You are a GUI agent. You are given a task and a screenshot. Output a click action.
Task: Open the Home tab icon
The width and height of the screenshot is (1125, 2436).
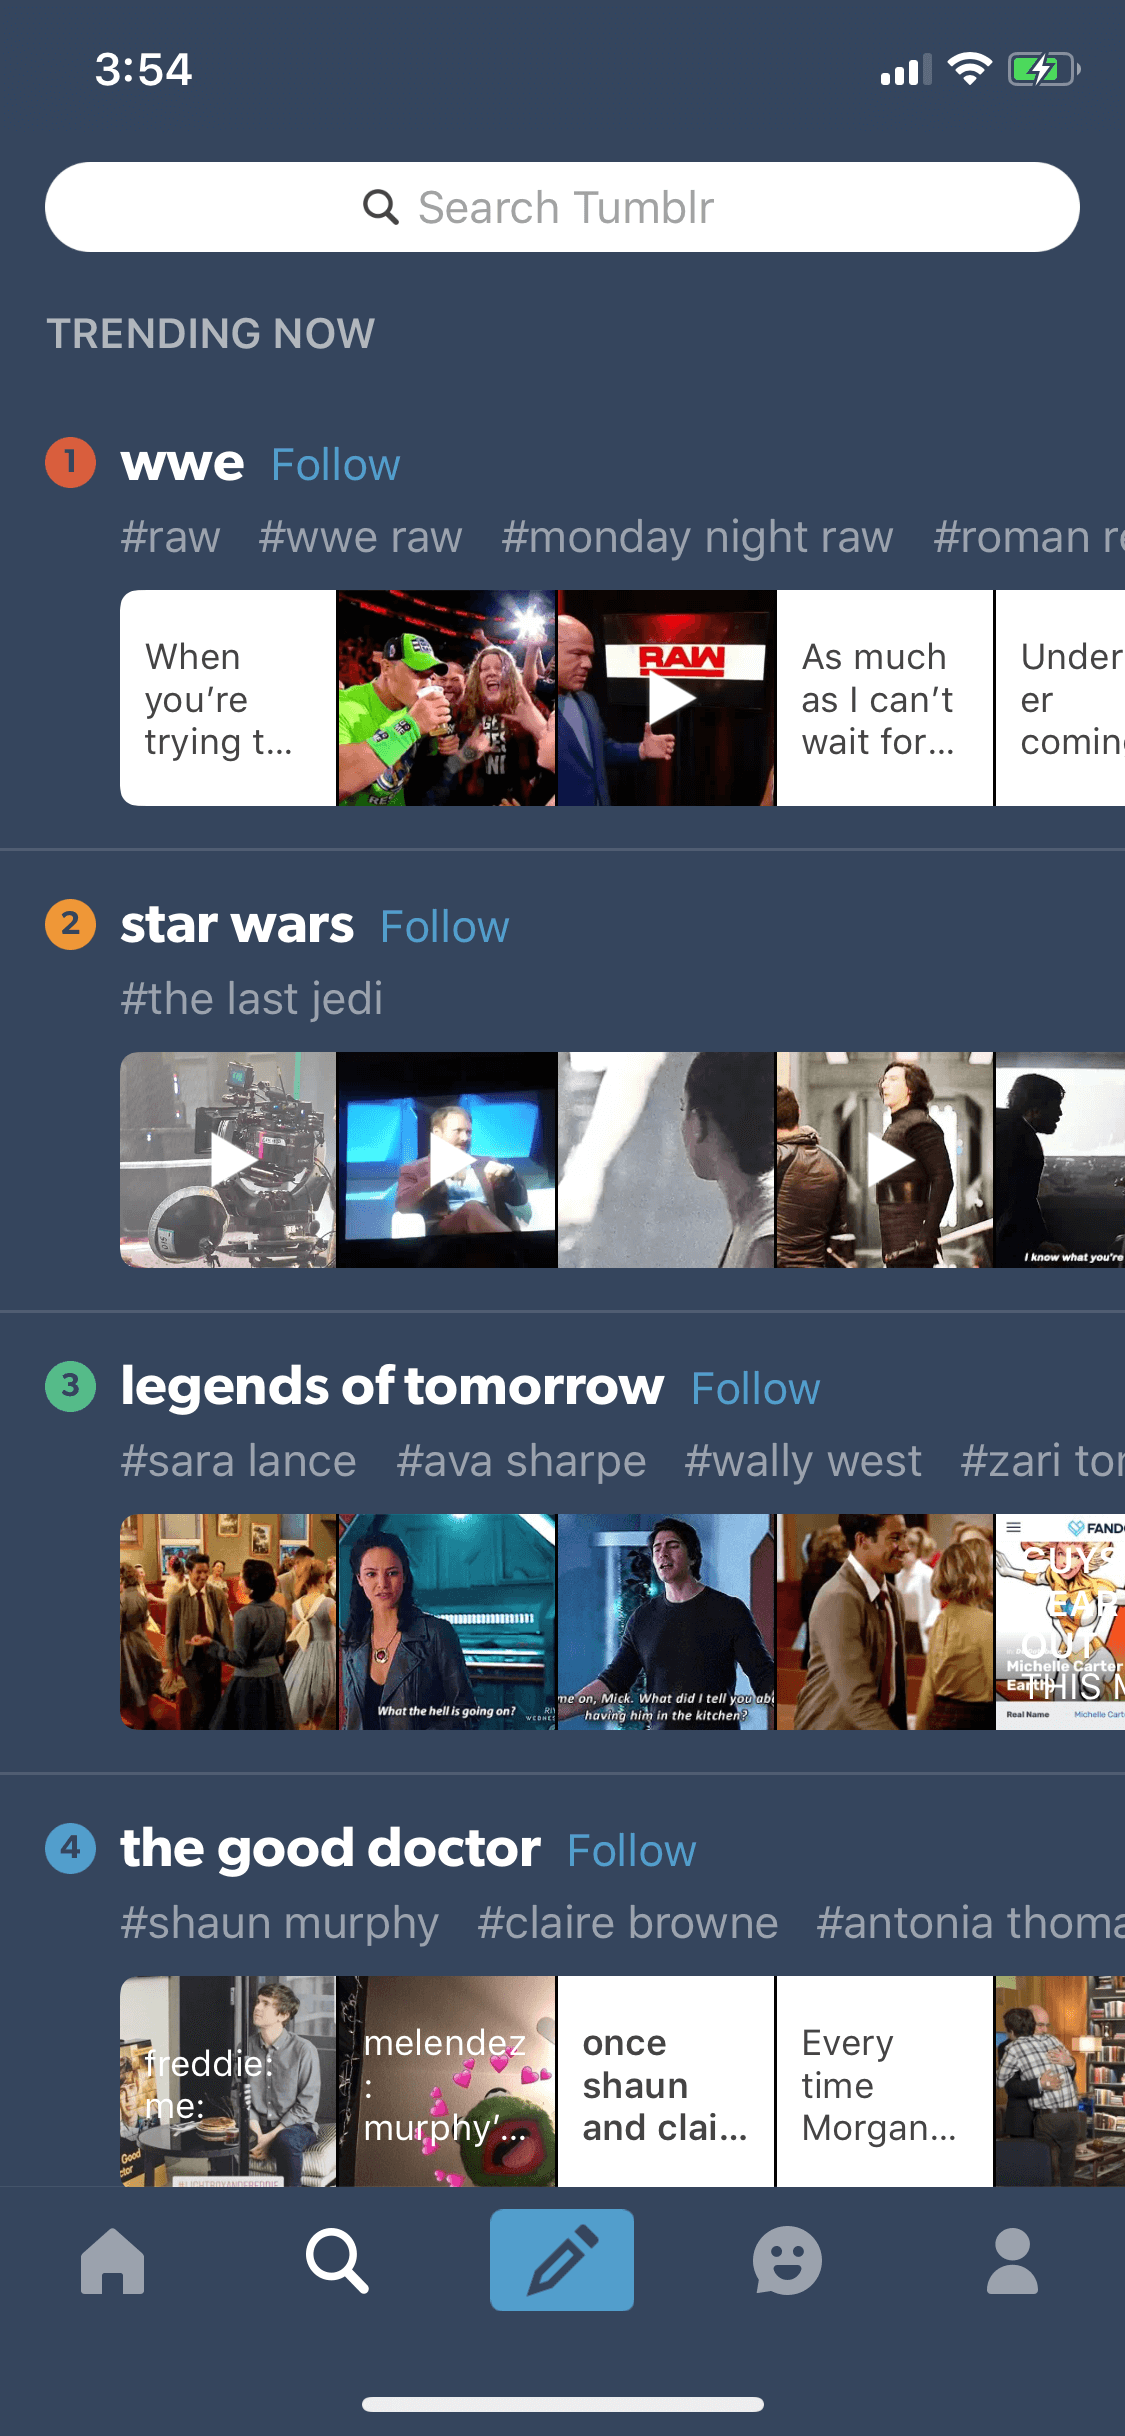[x=112, y=2260]
